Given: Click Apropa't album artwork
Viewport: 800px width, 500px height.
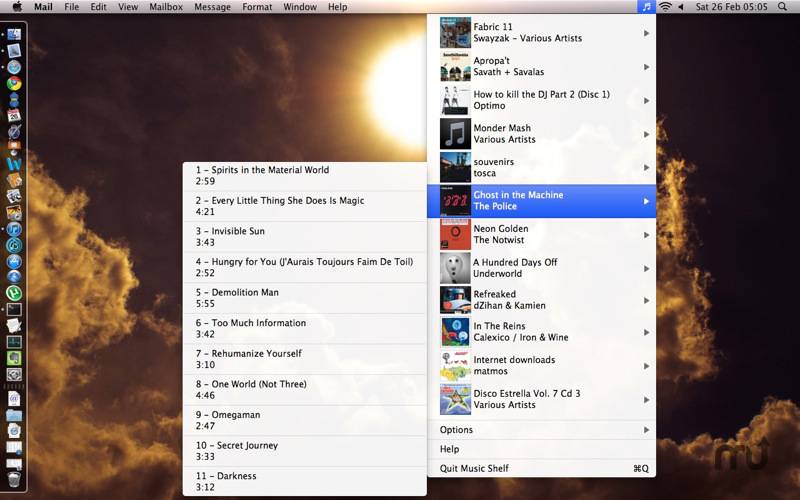Looking at the screenshot, I should pos(455,66).
